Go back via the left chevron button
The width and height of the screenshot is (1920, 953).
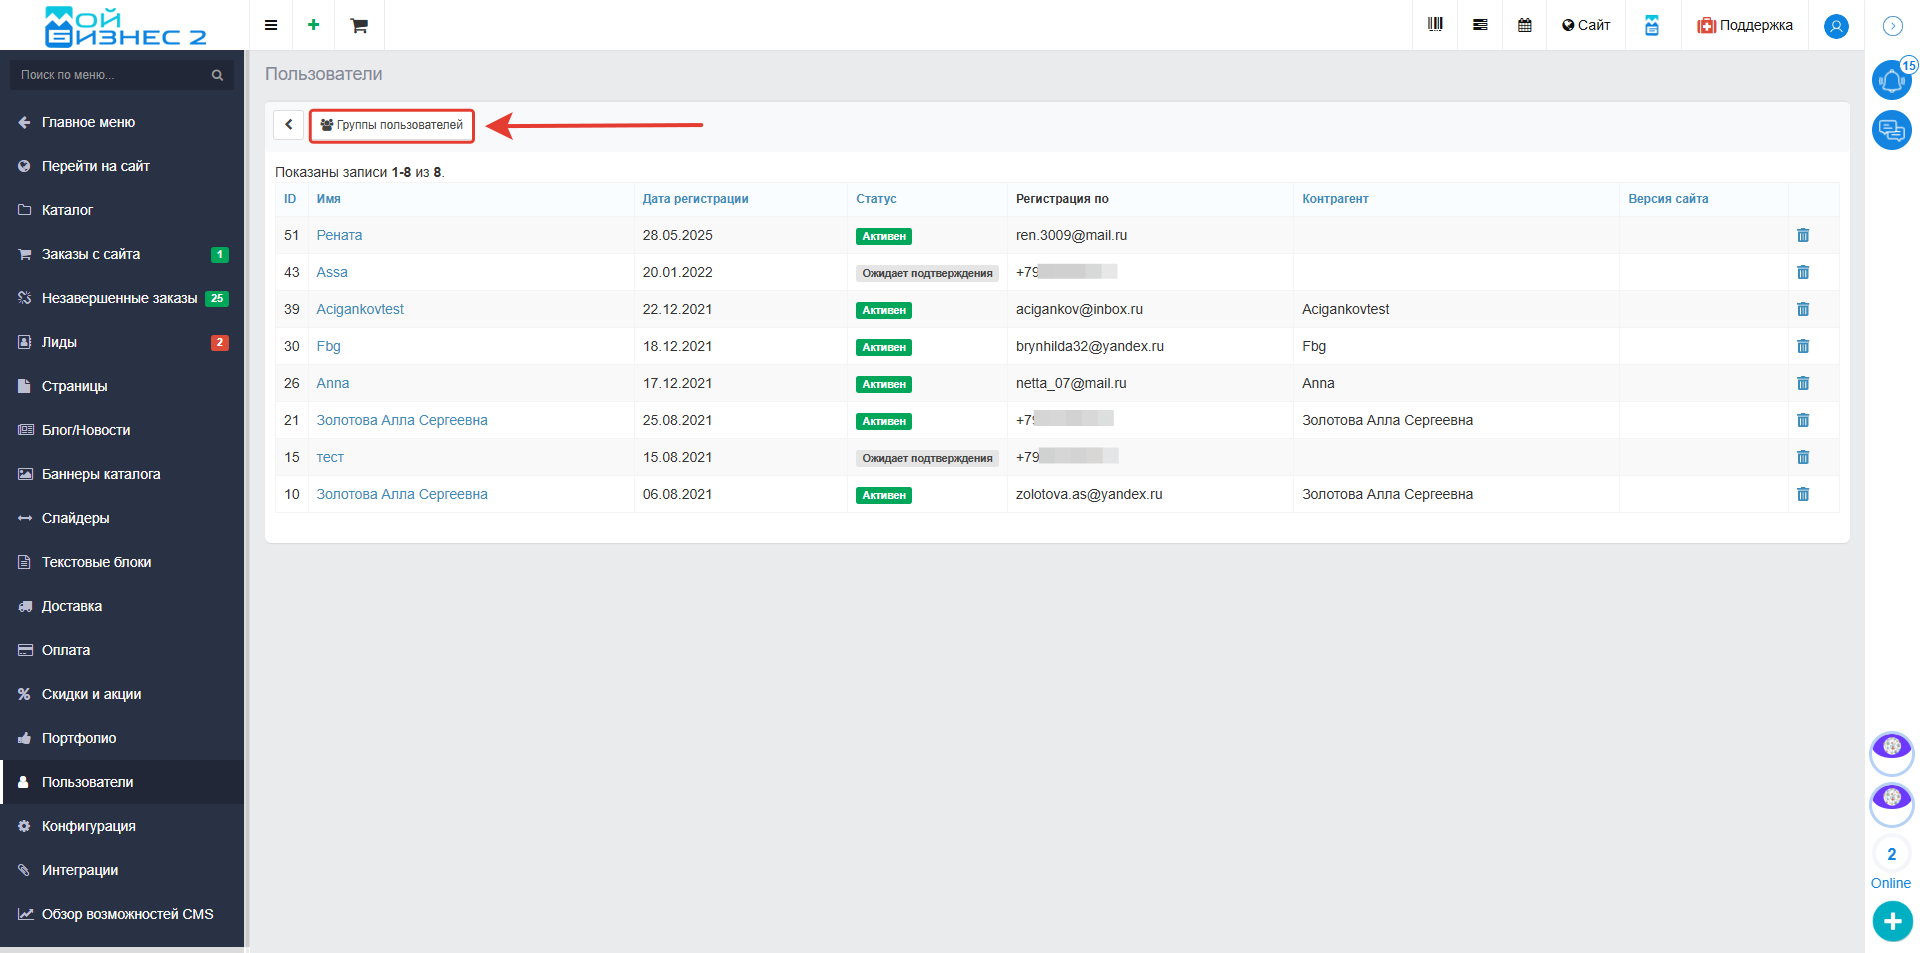(288, 125)
